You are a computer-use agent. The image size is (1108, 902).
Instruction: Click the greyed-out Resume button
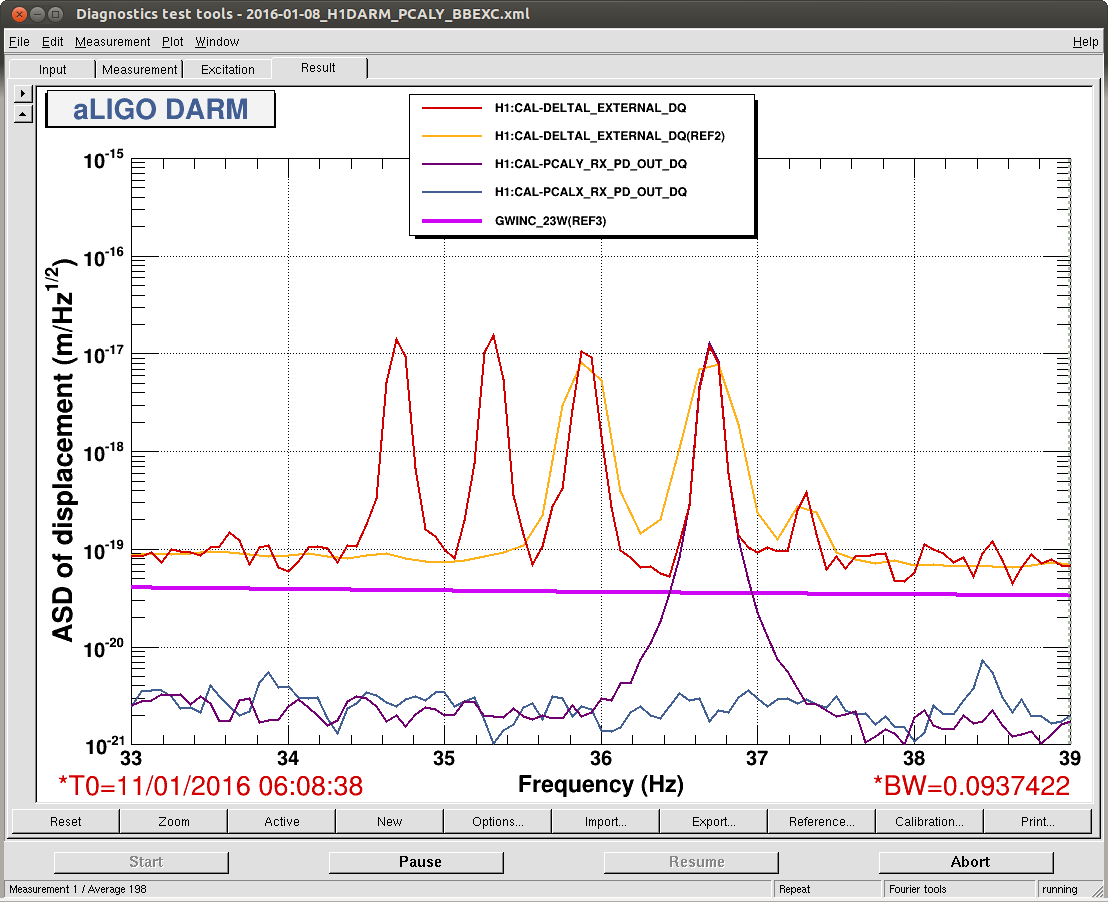[x=691, y=862]
